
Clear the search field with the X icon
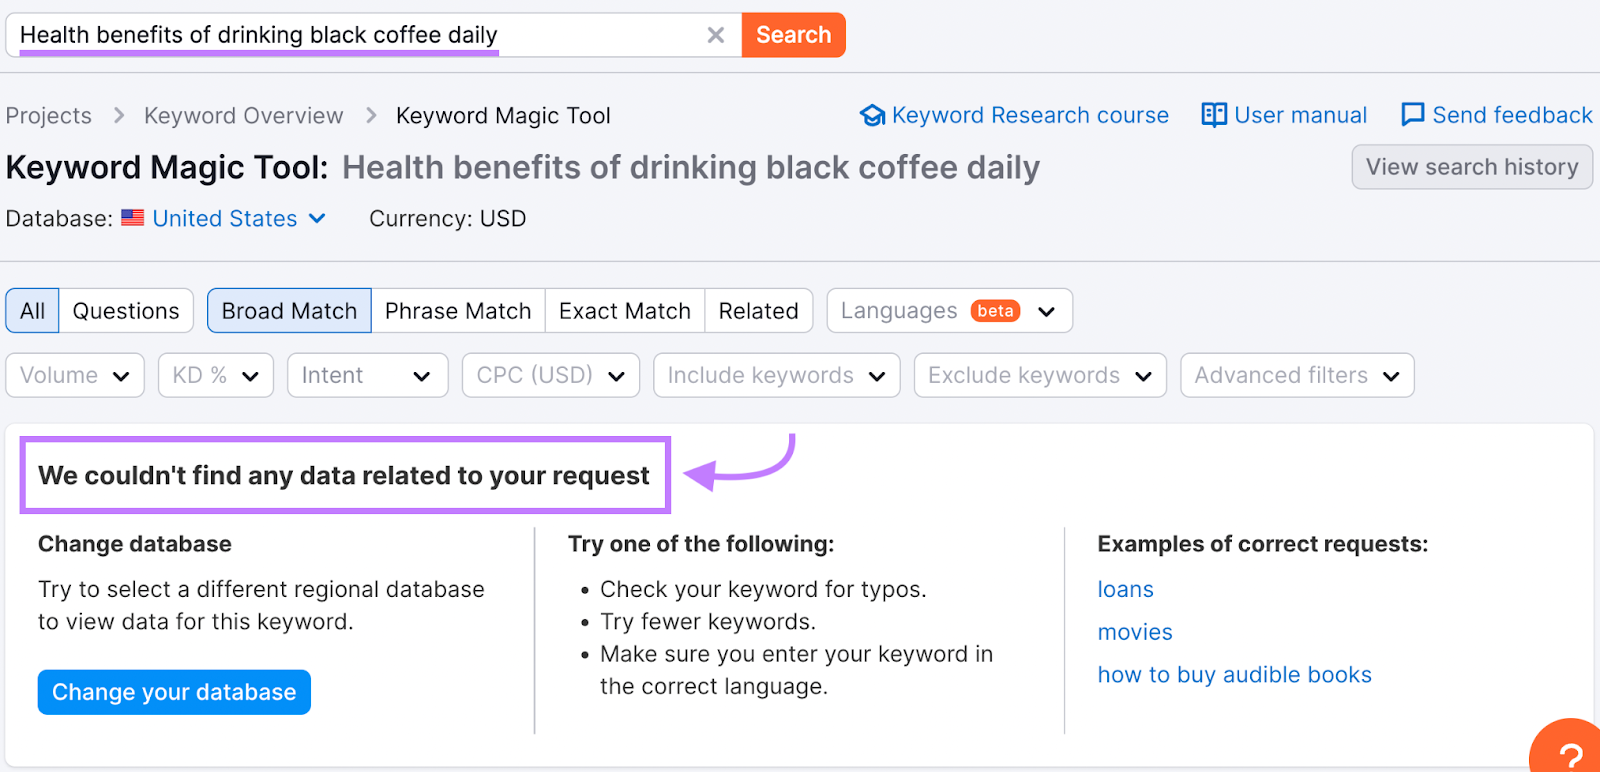coord(715,35)
